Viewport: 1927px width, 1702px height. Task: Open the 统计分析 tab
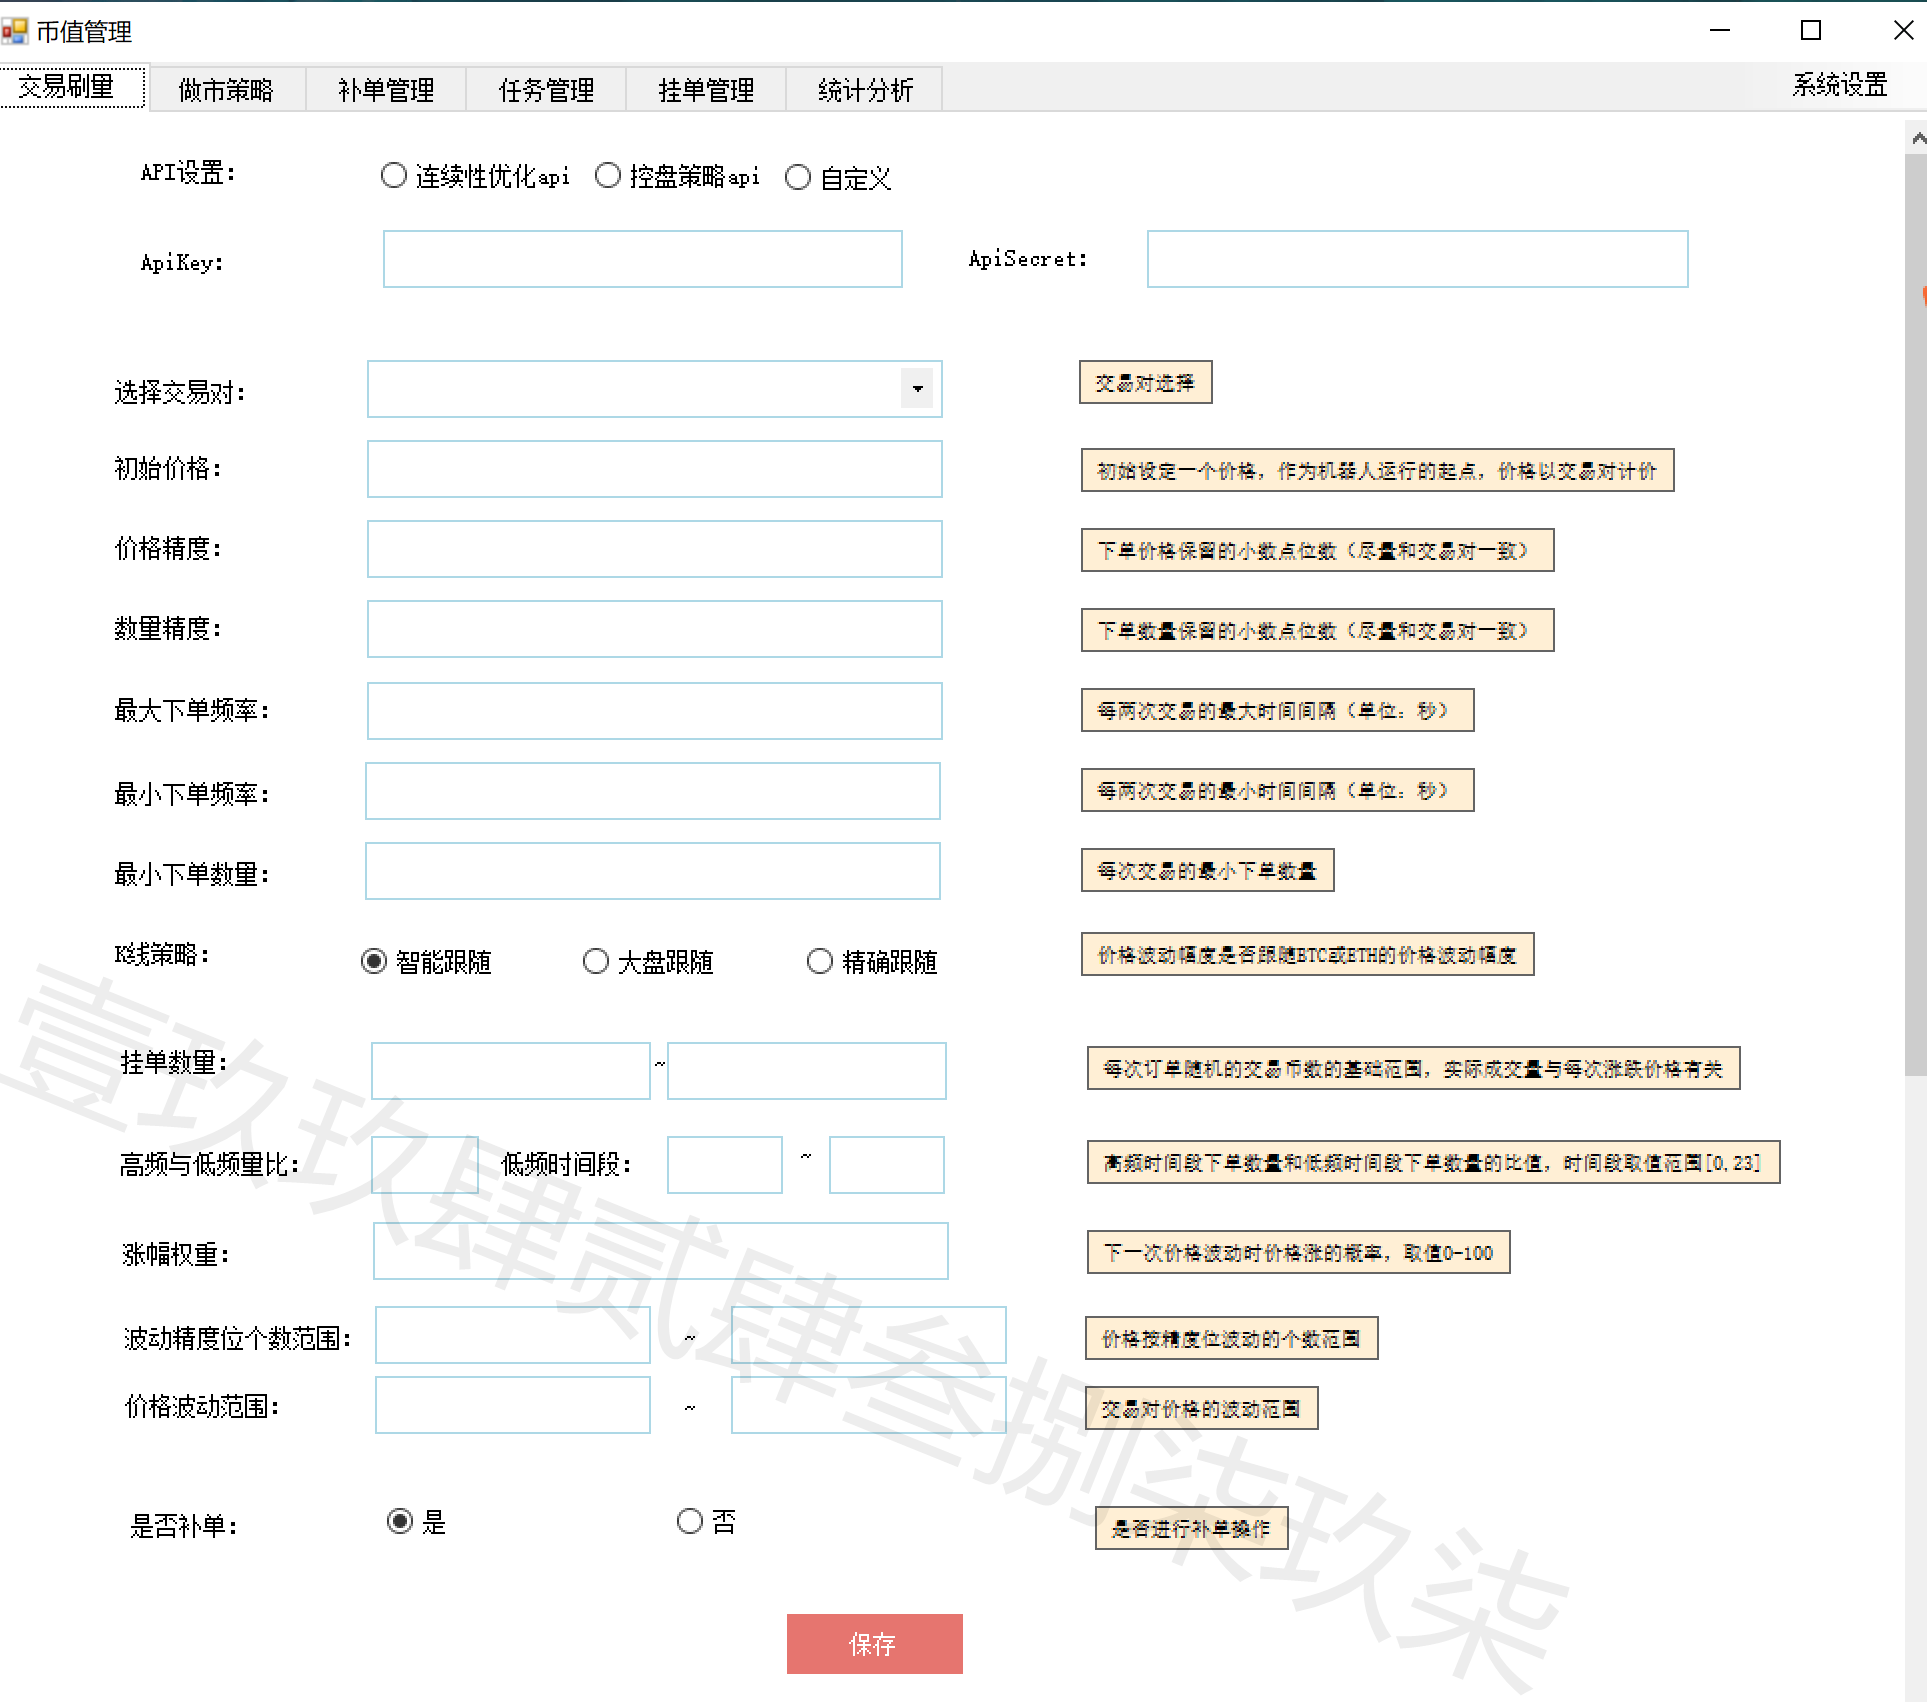point(865,90)
